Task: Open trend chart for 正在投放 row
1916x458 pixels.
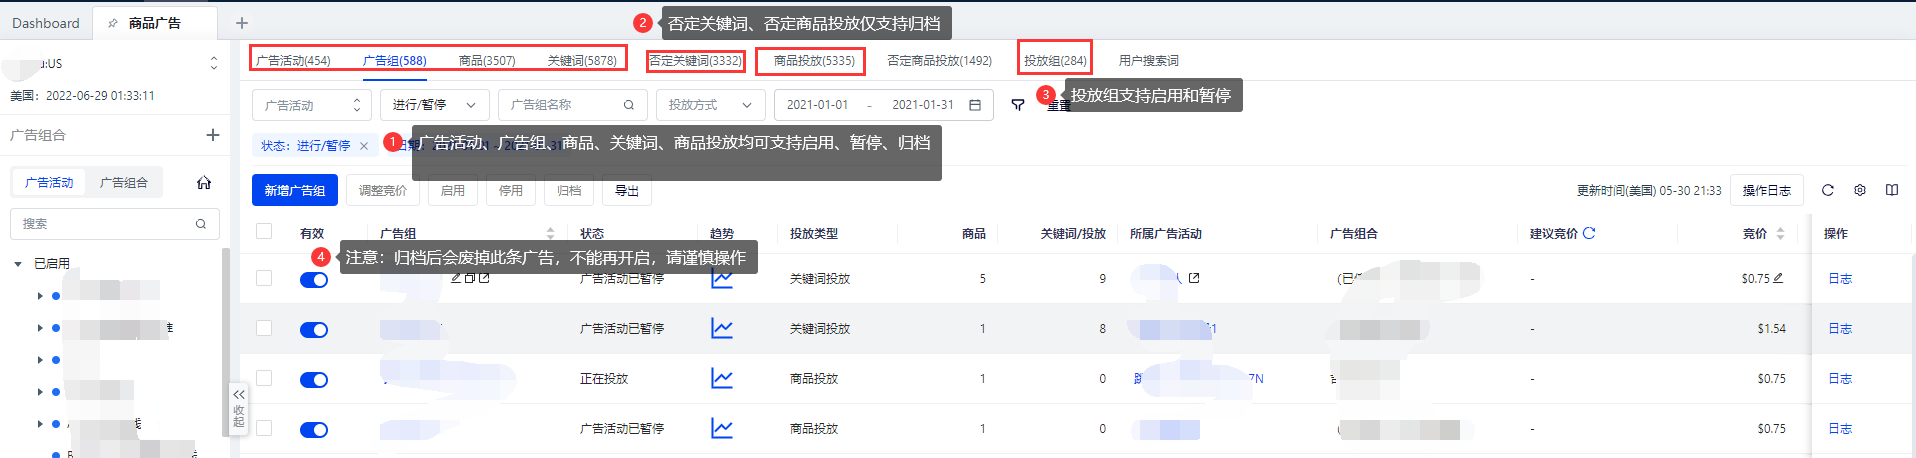Action: point(722,378)
